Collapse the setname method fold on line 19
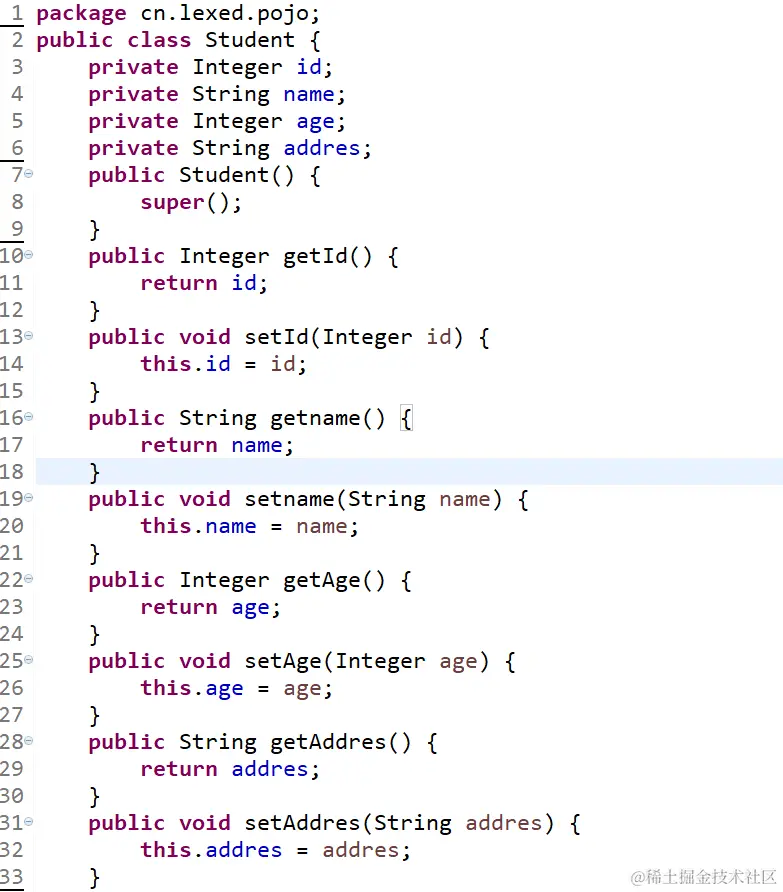 tap(28, 498)
